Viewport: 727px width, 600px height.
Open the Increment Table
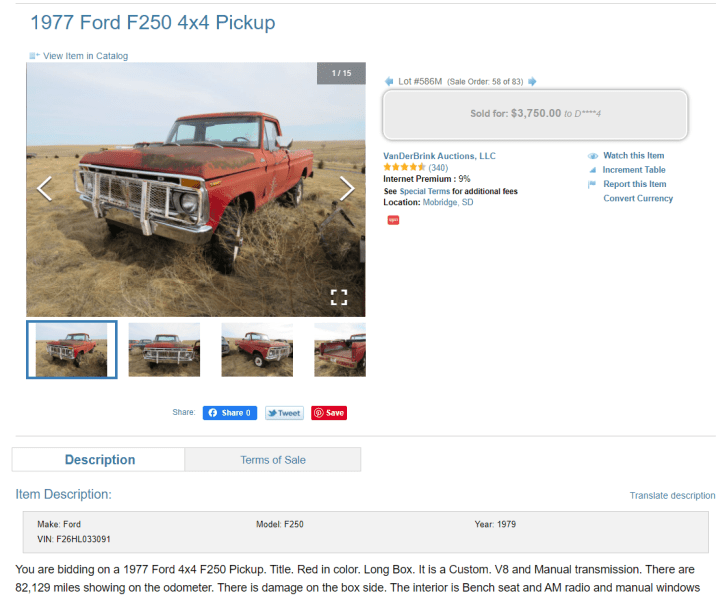tap(633, 170)
